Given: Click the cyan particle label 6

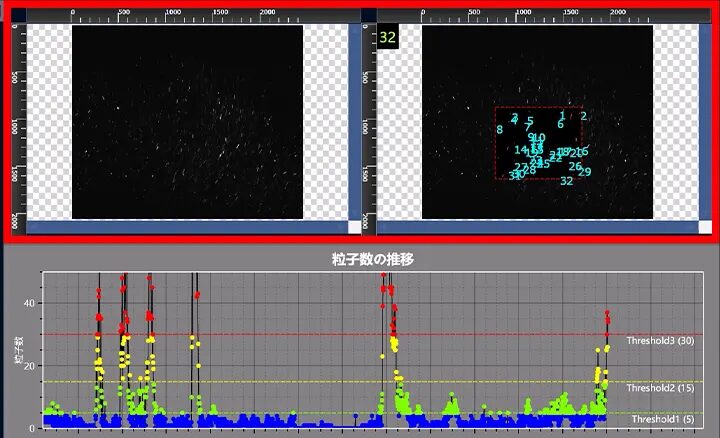Looking at the screenshot, I should point(560,124).
